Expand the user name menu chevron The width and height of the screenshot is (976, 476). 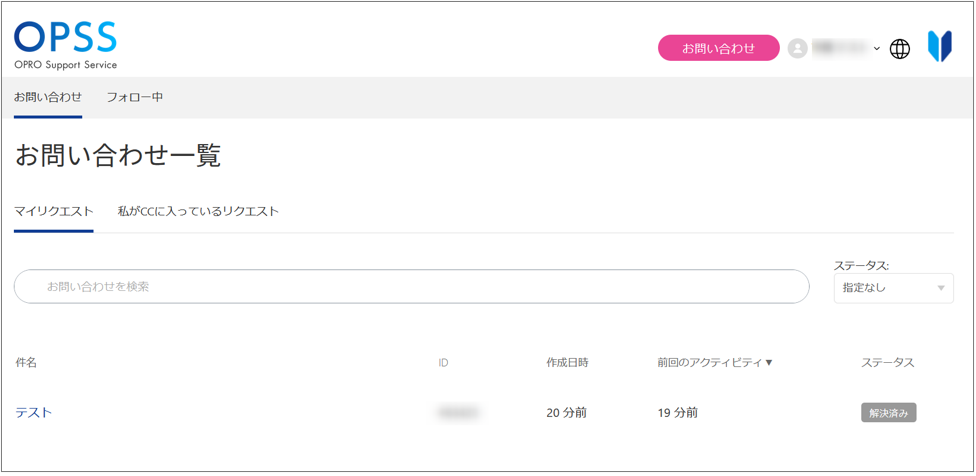point(877,48)
